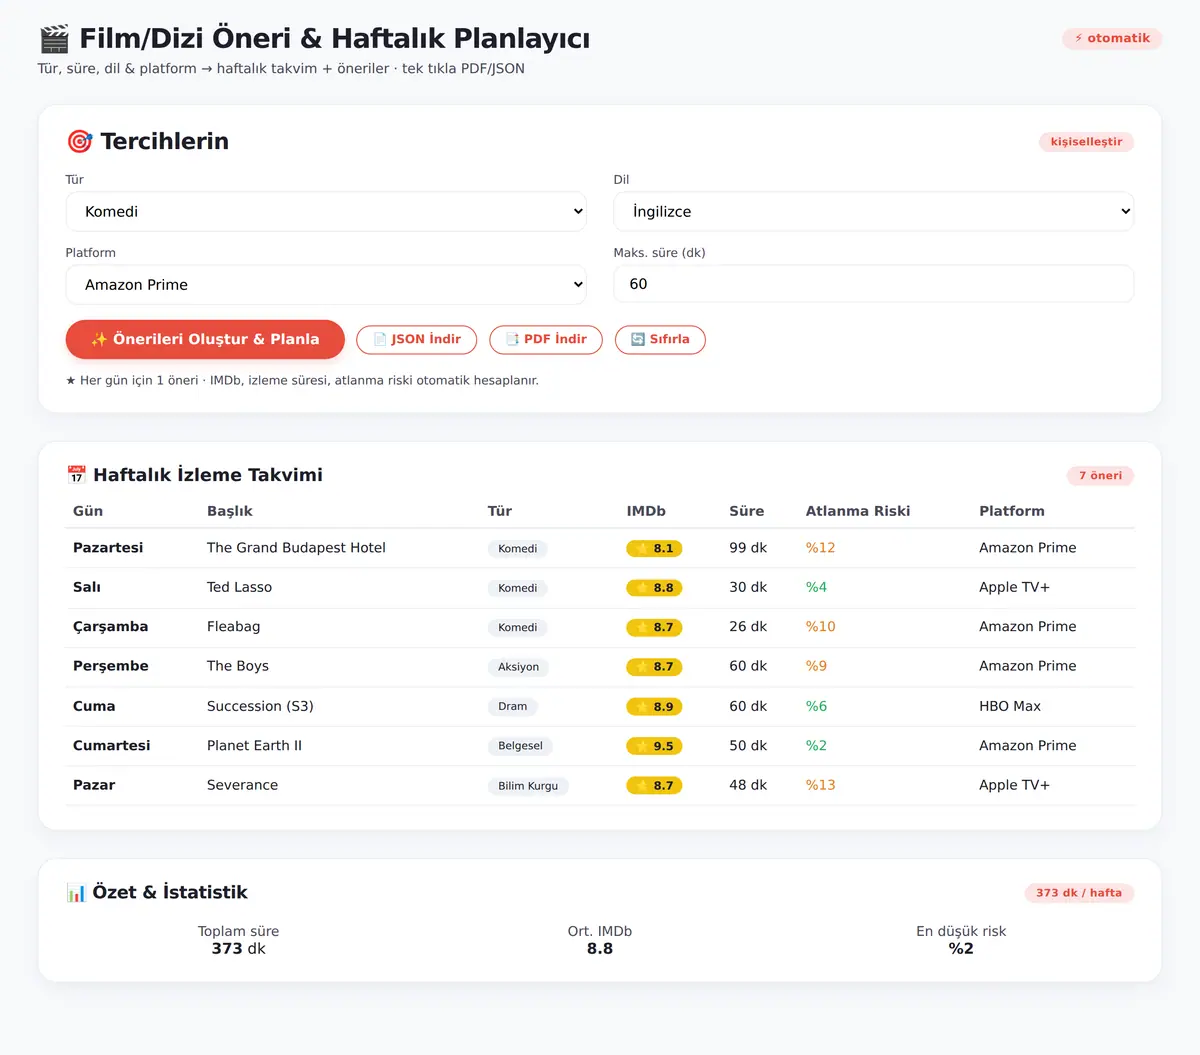Select The Grand Budapest Hotel title
Viewport: 1200px width, 1055px height.
[x=296, y=548]
